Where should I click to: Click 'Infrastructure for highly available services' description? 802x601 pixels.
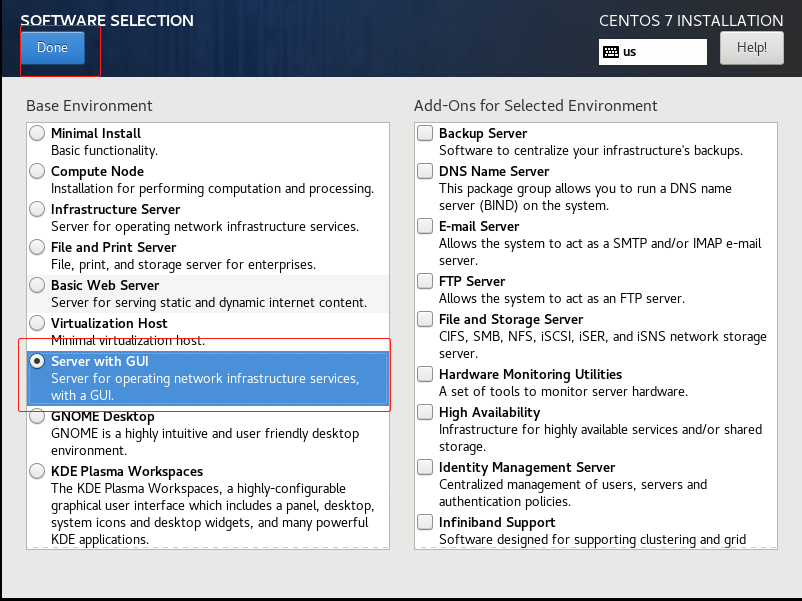click(x=600, y=438)
